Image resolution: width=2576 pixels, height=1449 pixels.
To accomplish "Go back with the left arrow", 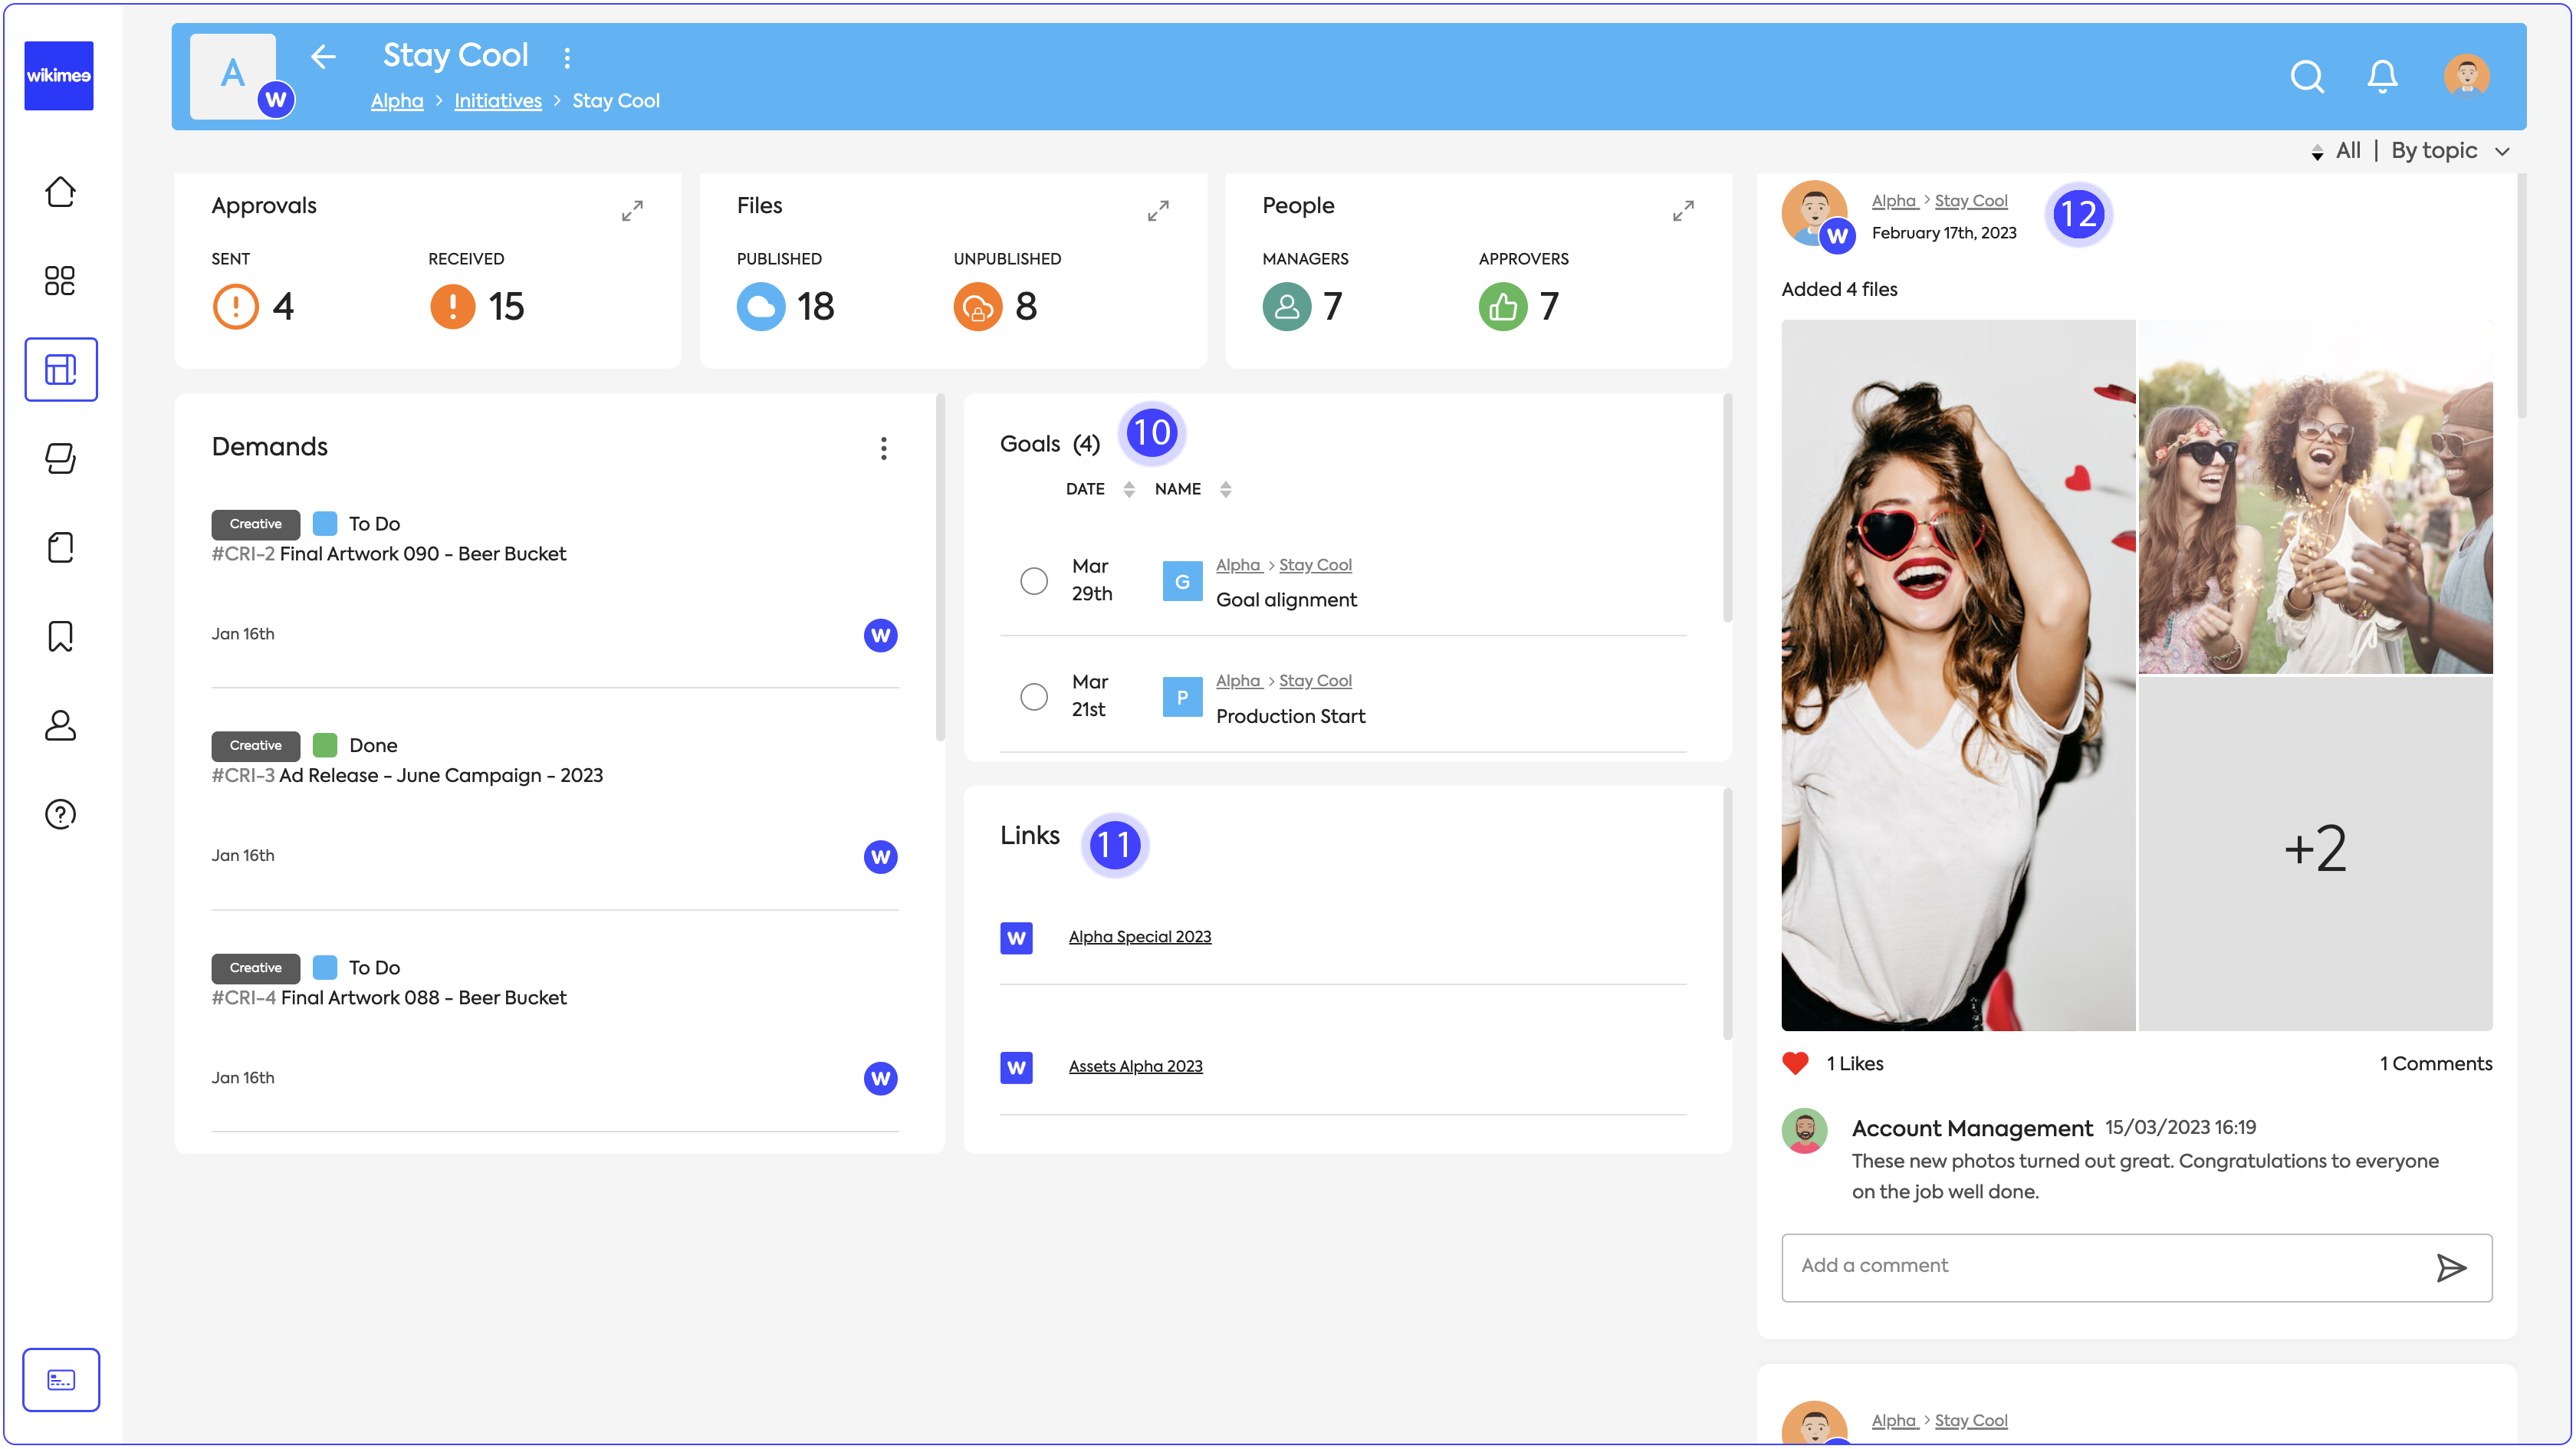I will pos(323,57).
